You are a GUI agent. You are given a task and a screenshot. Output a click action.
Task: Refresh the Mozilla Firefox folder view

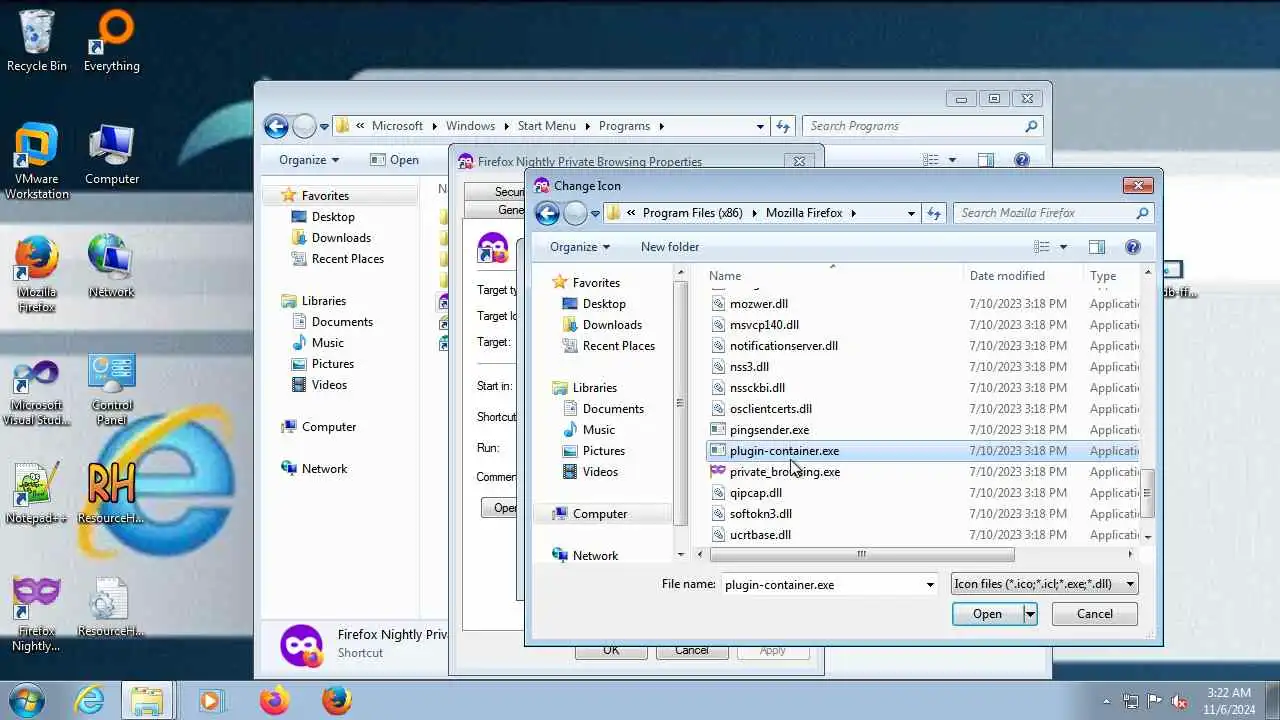coord(934,213)
